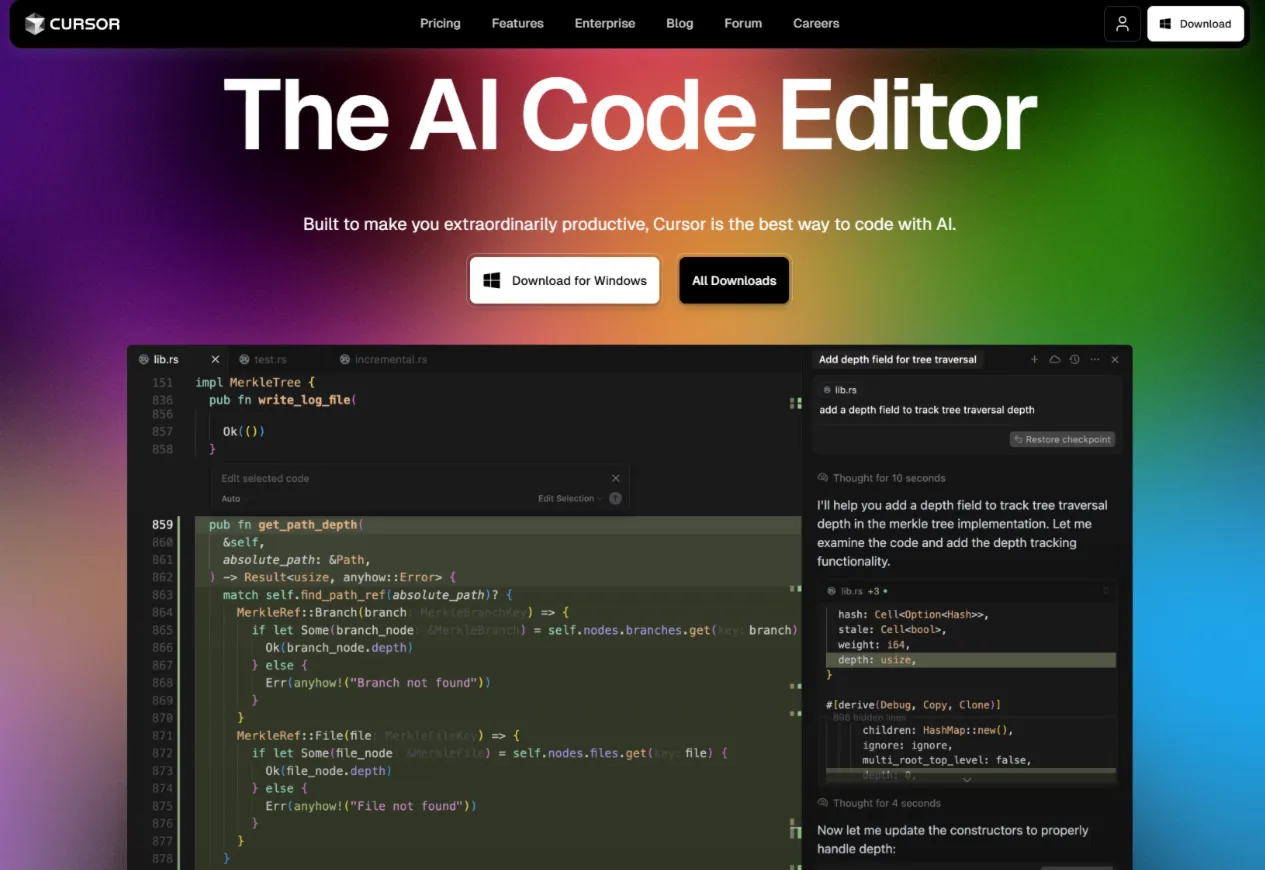The height and width of the screenshot is (870, 1265).
Task: Expand the Edit Selection dropdown
Action: point(570,498)
